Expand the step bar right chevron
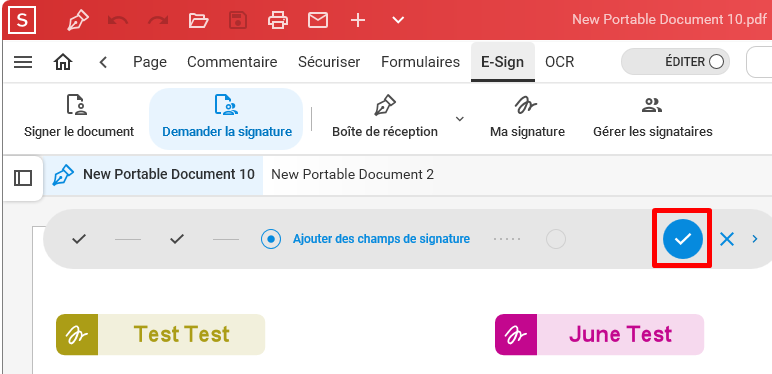 [x=755, y=239]
